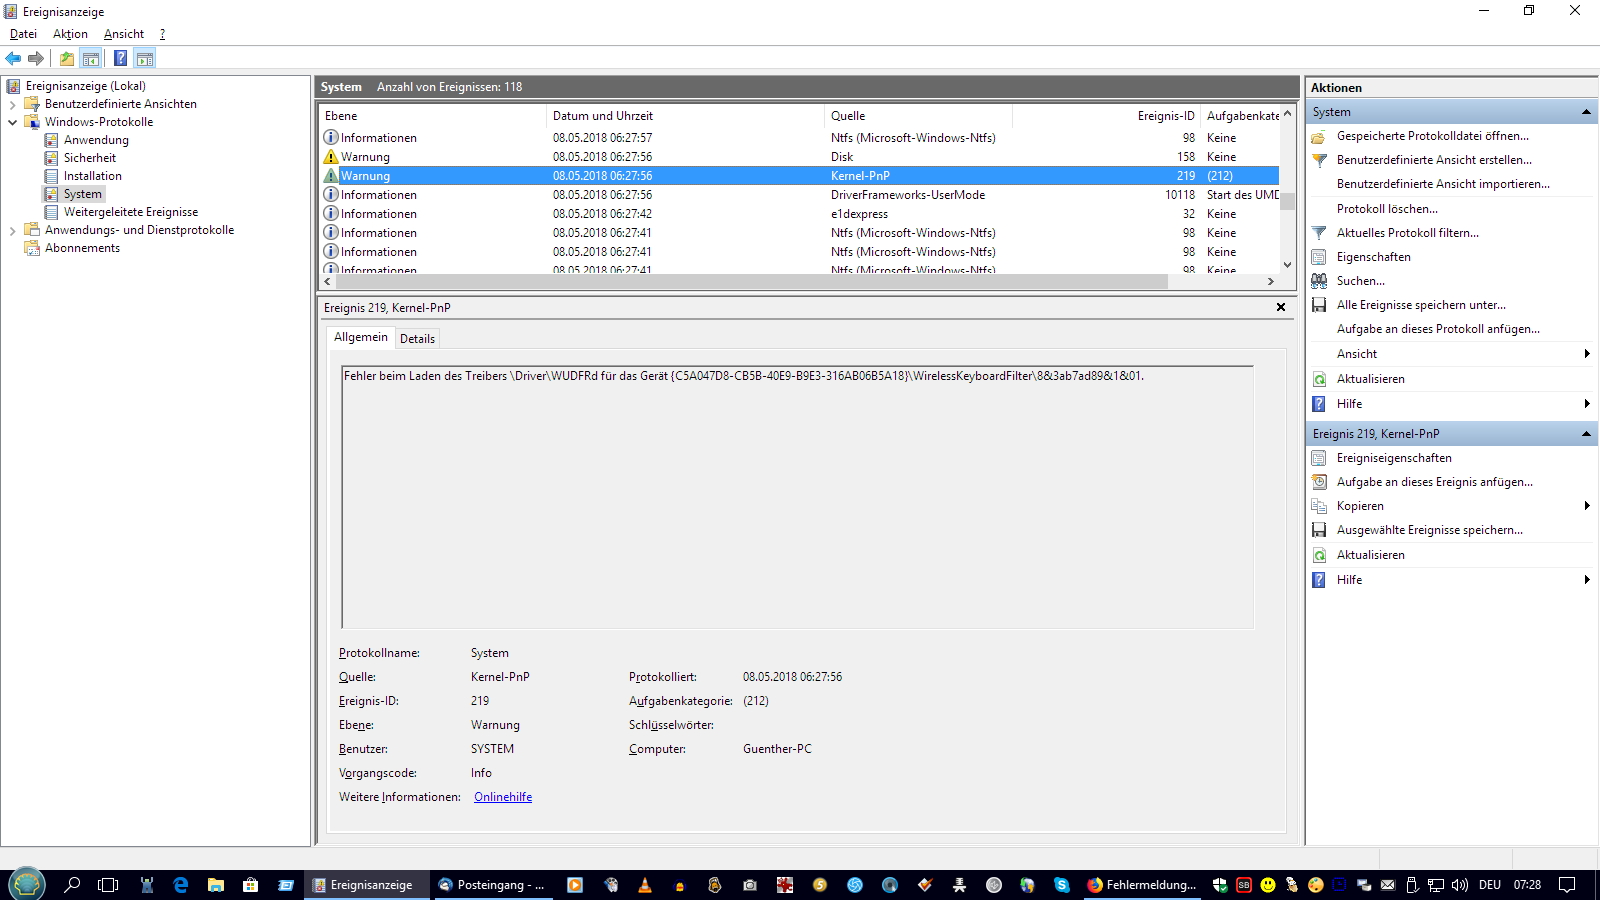Click the Back arrow toolbar icon
The height and width of the screenshot is (900, 1600).
(x=13, y=58)
